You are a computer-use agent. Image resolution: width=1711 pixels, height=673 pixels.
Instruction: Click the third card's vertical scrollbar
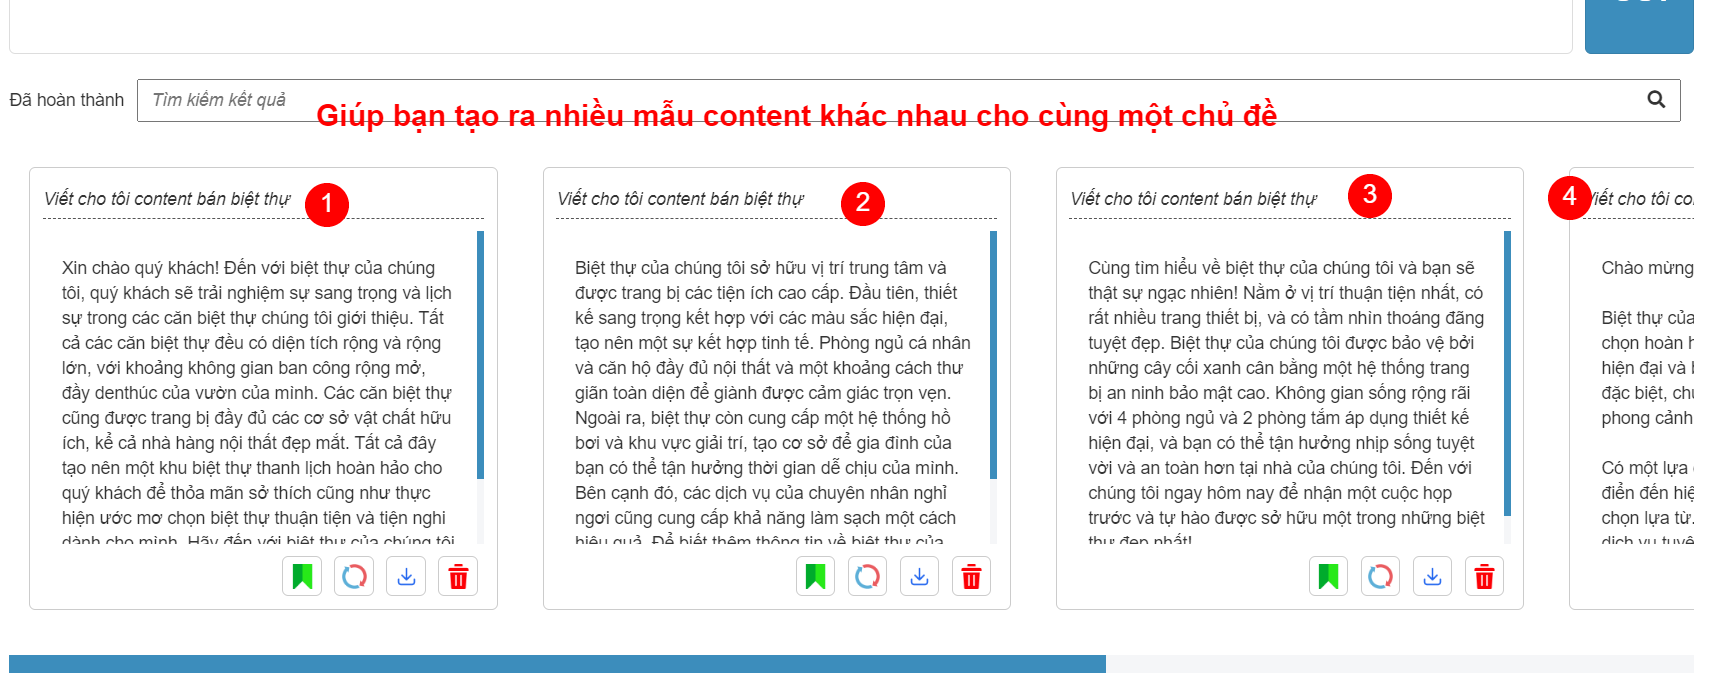click(1507, 373)
